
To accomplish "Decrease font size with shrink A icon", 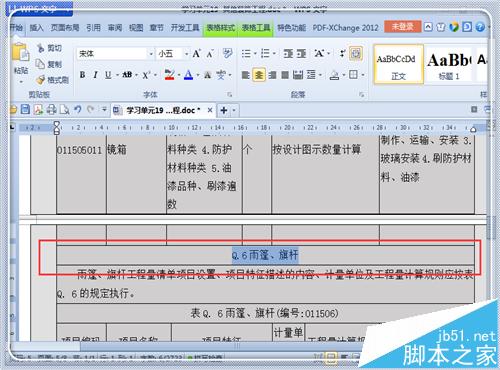I will [210, 54].
